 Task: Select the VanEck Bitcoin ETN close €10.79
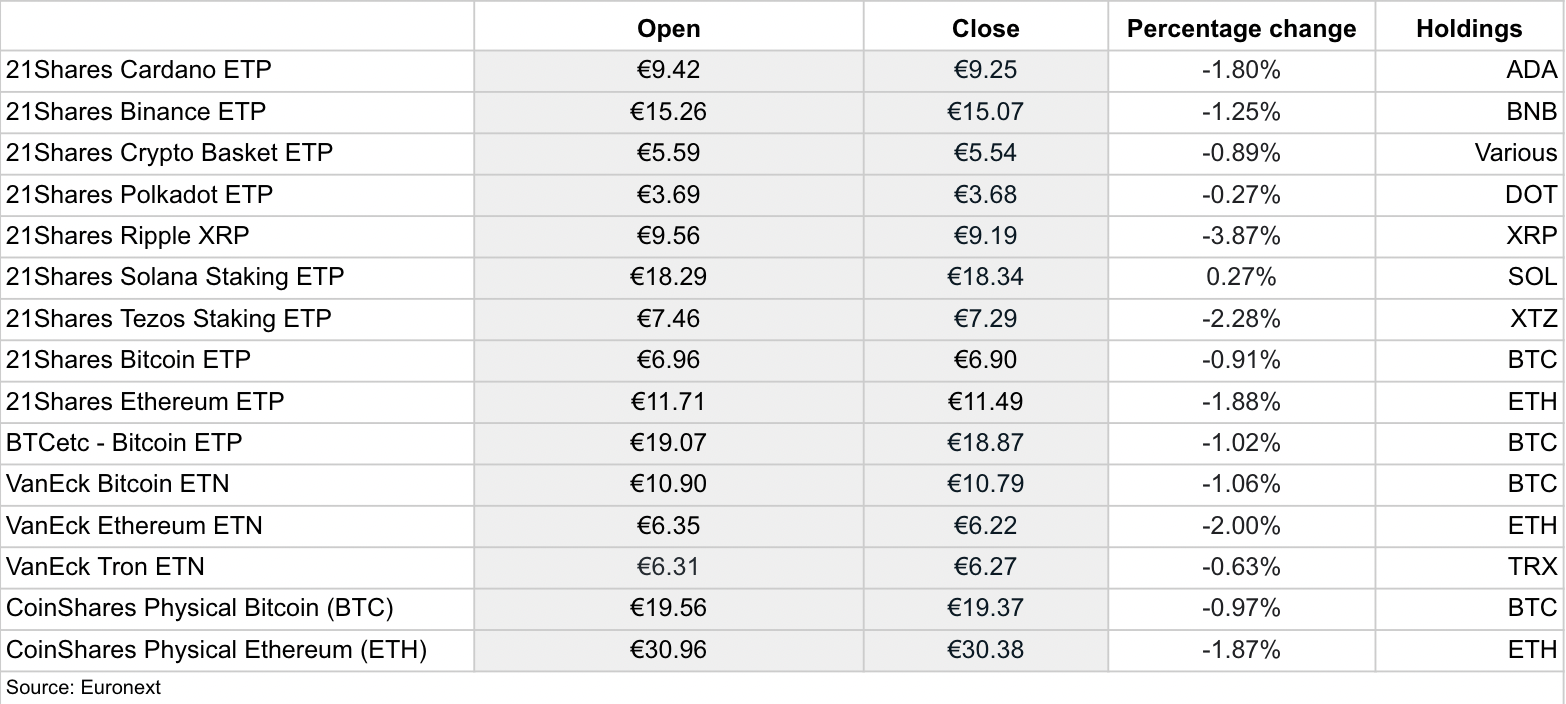986,484
